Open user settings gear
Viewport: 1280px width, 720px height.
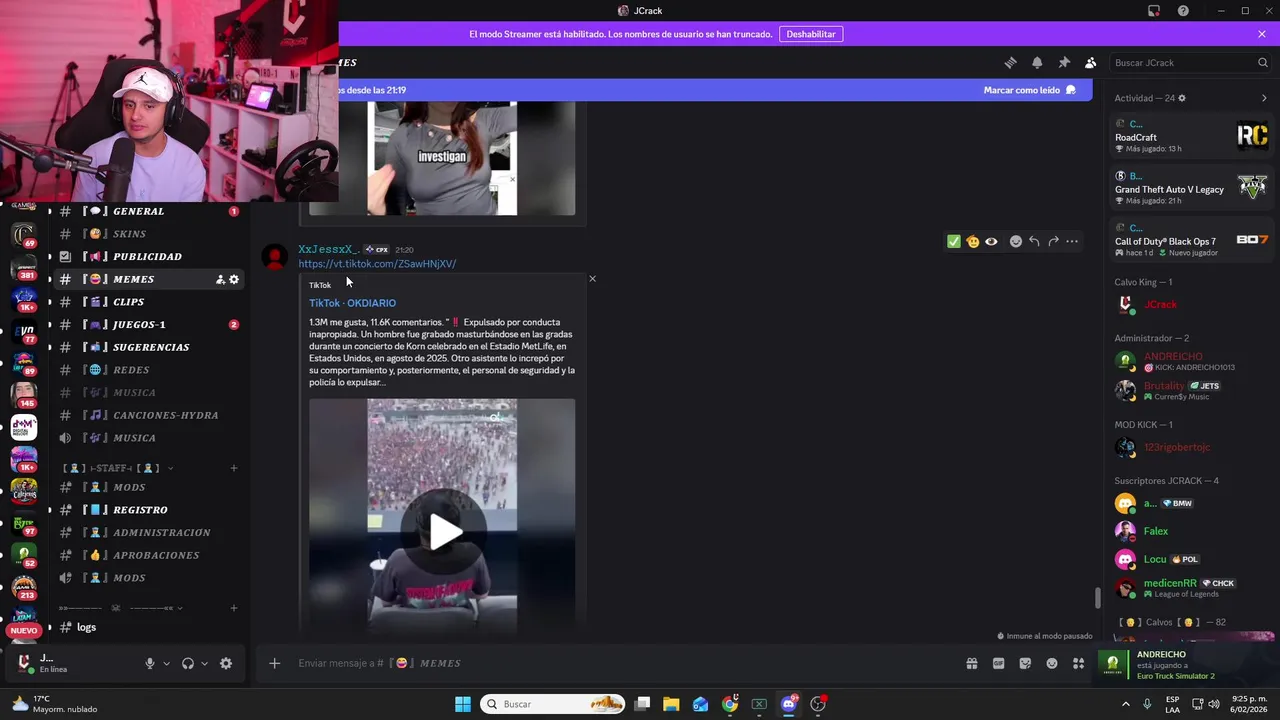[226, 663]
